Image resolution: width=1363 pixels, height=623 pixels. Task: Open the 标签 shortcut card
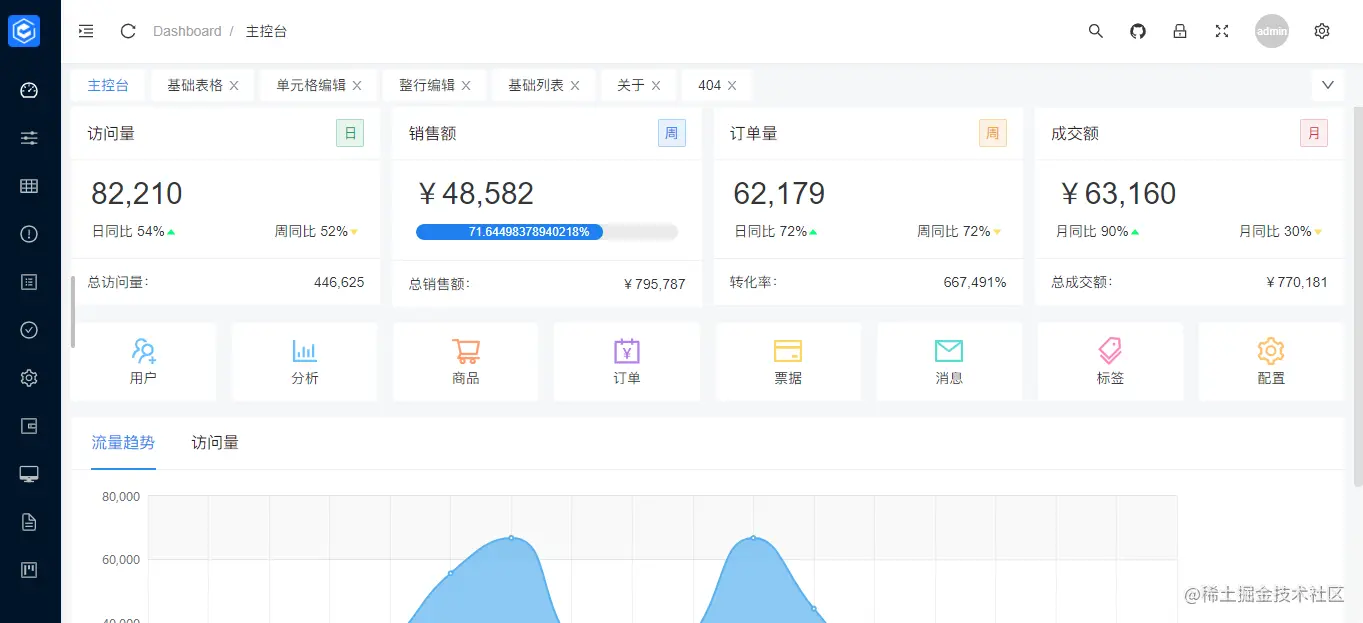pos(1110,361)
